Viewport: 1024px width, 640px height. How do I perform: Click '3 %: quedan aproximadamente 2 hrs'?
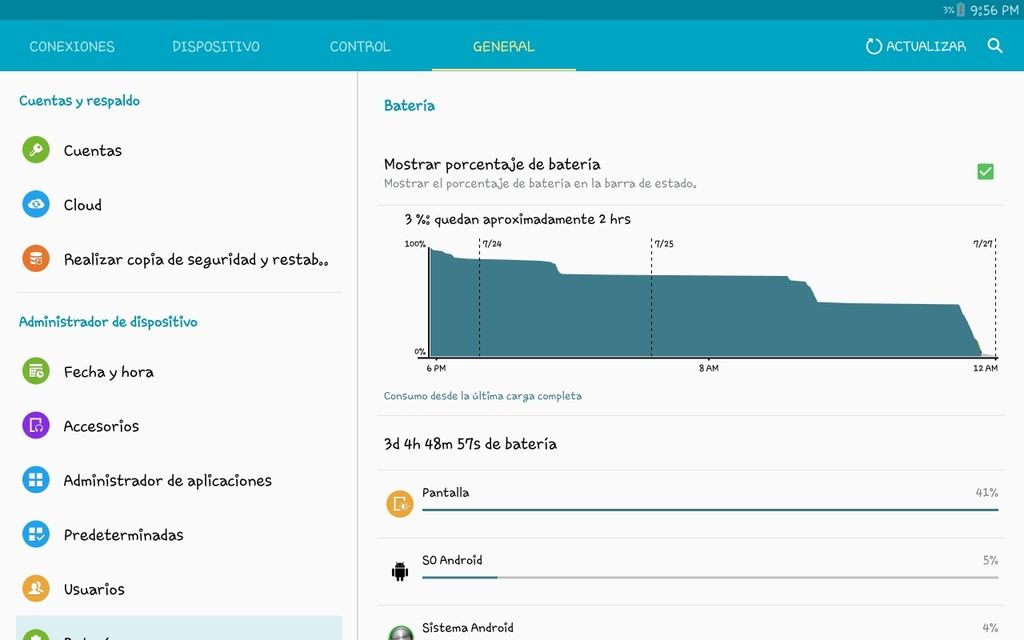[x=517, y=219]
